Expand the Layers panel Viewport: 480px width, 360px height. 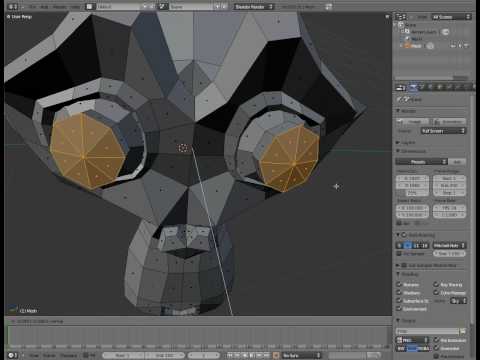coord(398,142)
